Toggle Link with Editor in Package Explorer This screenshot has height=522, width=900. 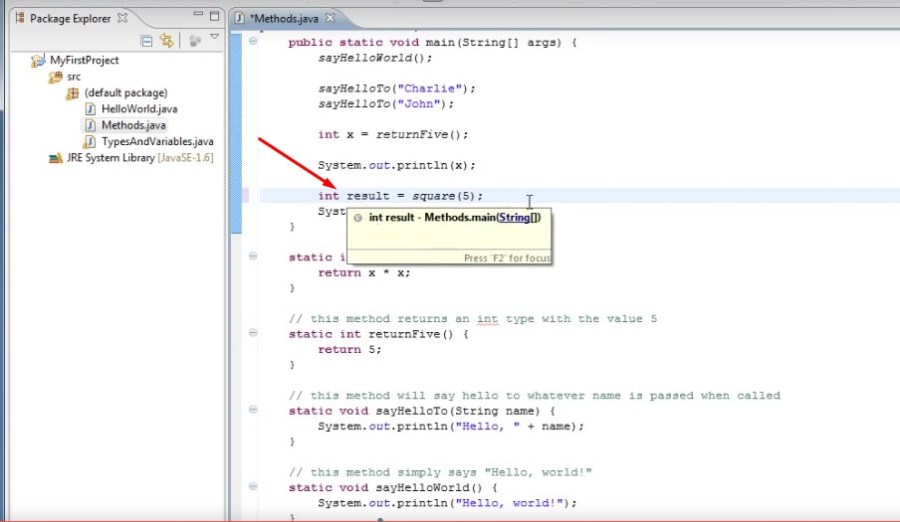point(166,41)
